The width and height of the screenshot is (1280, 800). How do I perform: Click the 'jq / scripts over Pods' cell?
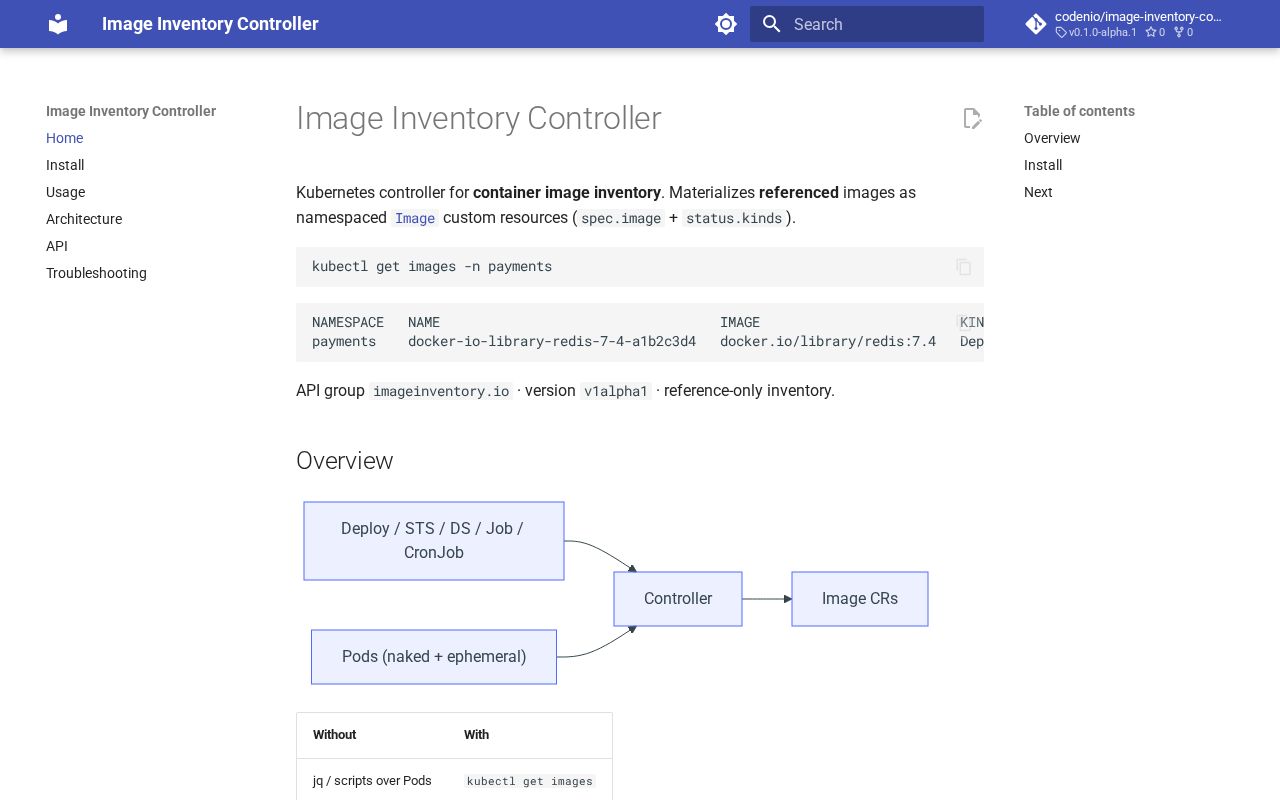click(x=372, y=781)
